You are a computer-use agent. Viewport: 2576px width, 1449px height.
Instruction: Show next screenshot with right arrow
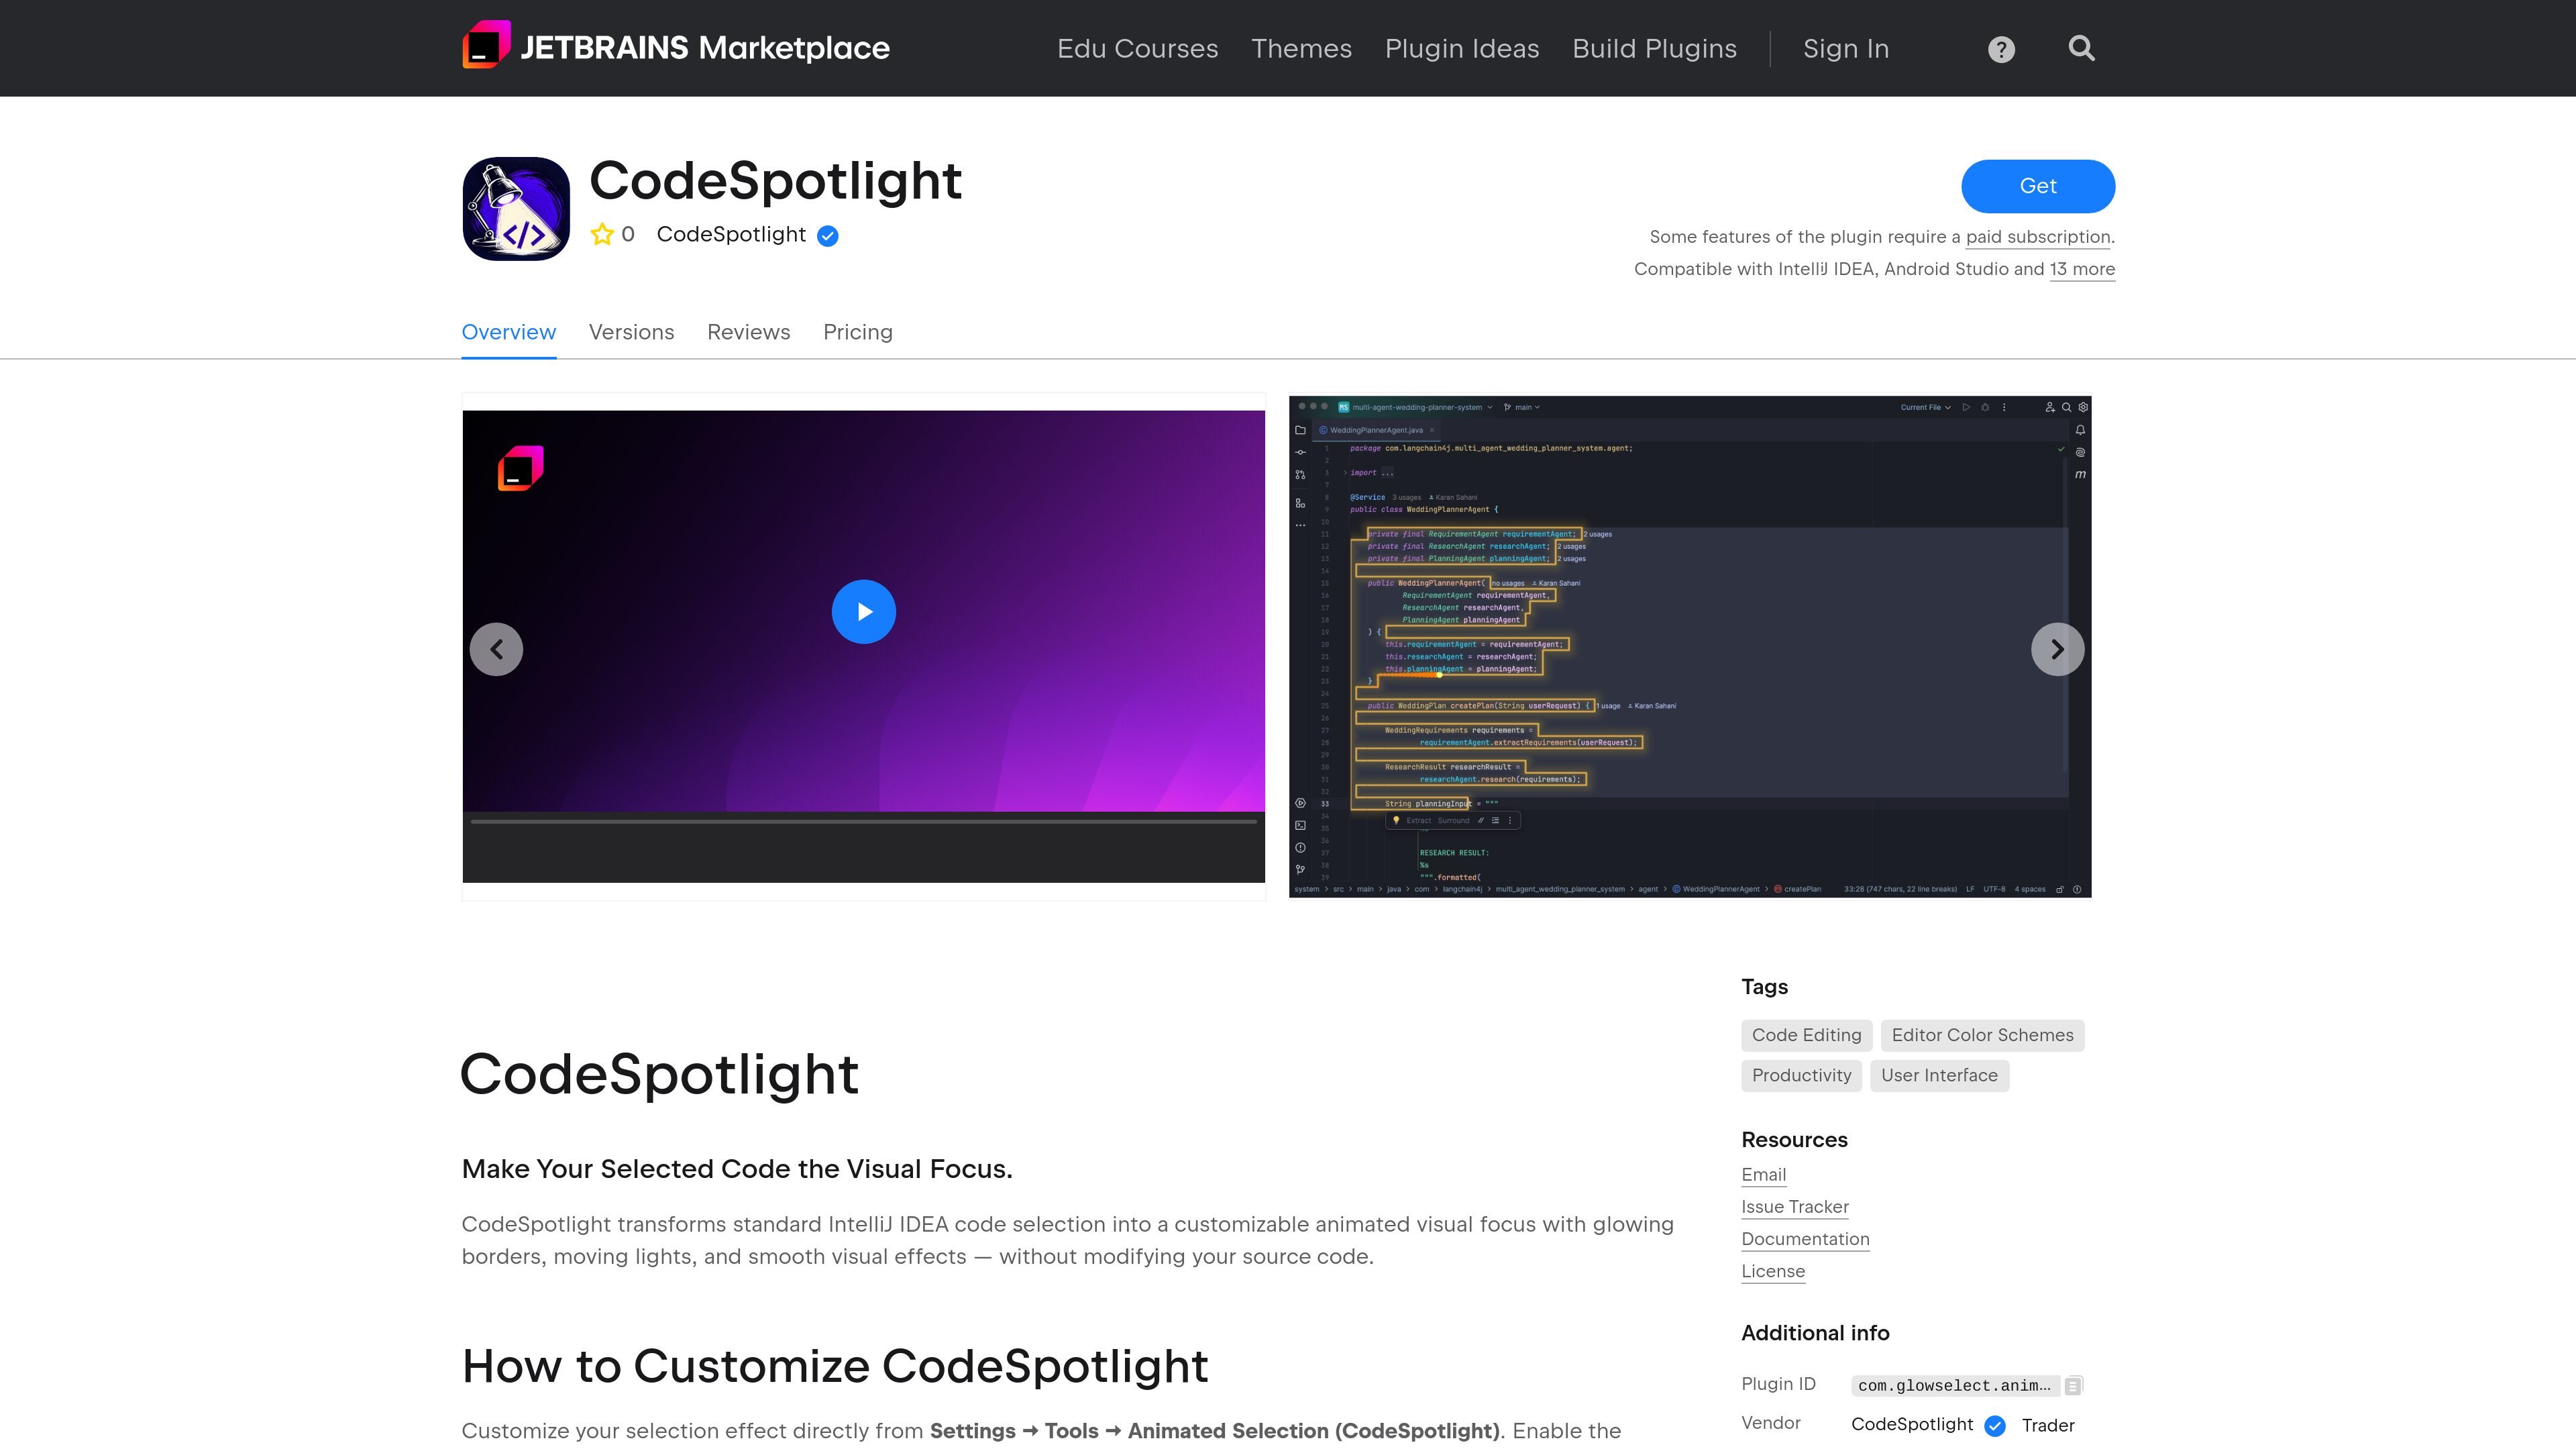(2057, 649)
